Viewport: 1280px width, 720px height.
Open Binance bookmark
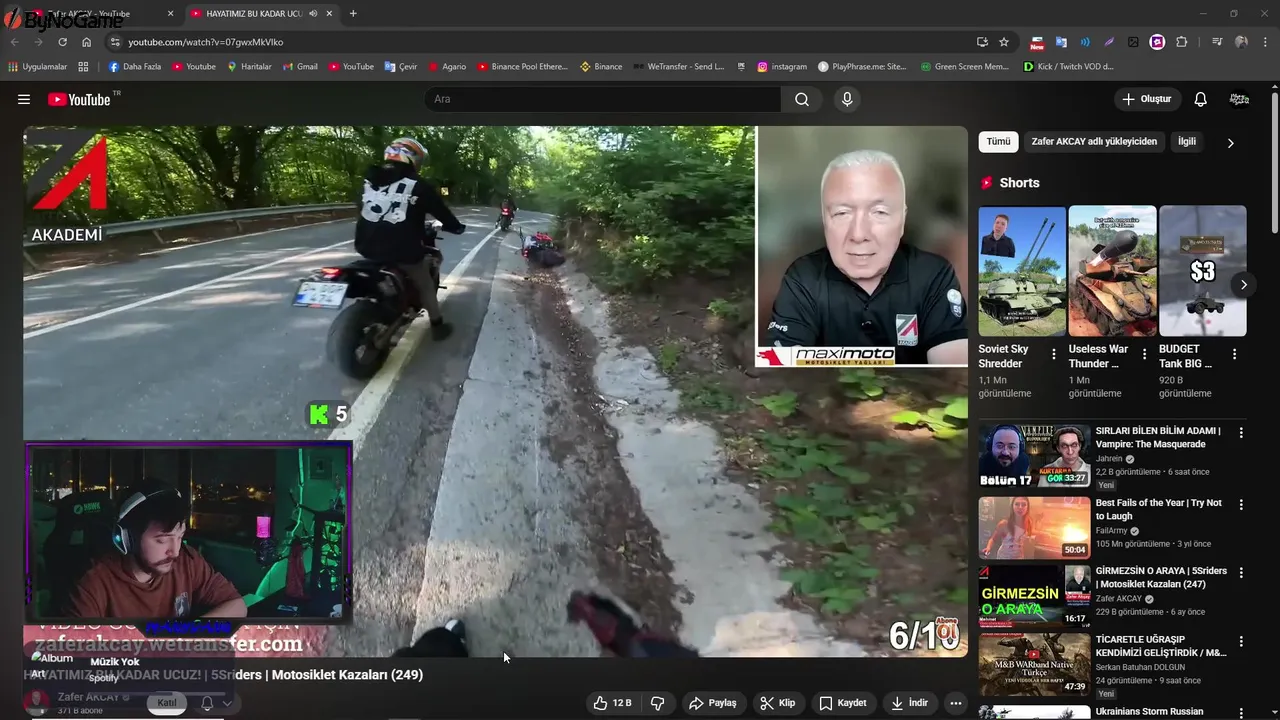[601, 67]
